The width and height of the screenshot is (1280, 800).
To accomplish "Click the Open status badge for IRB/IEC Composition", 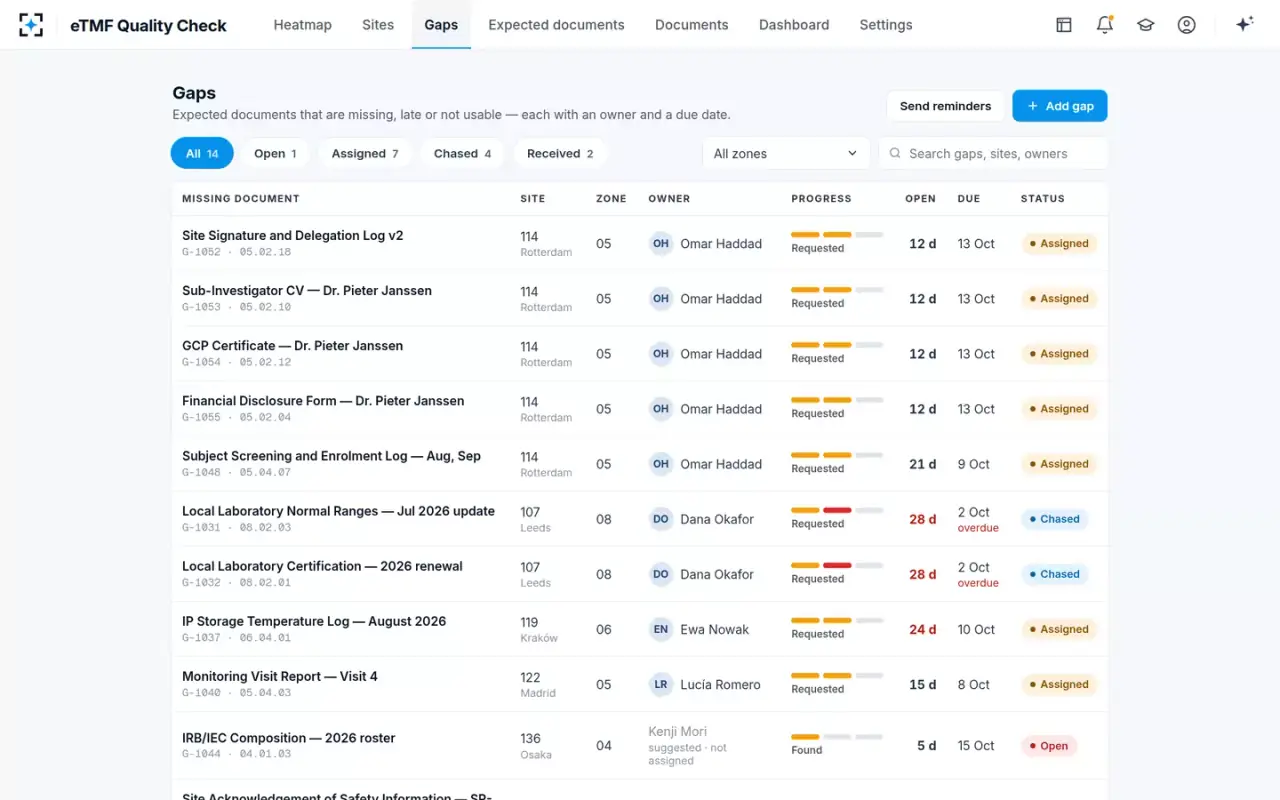I will [1049, 746].
